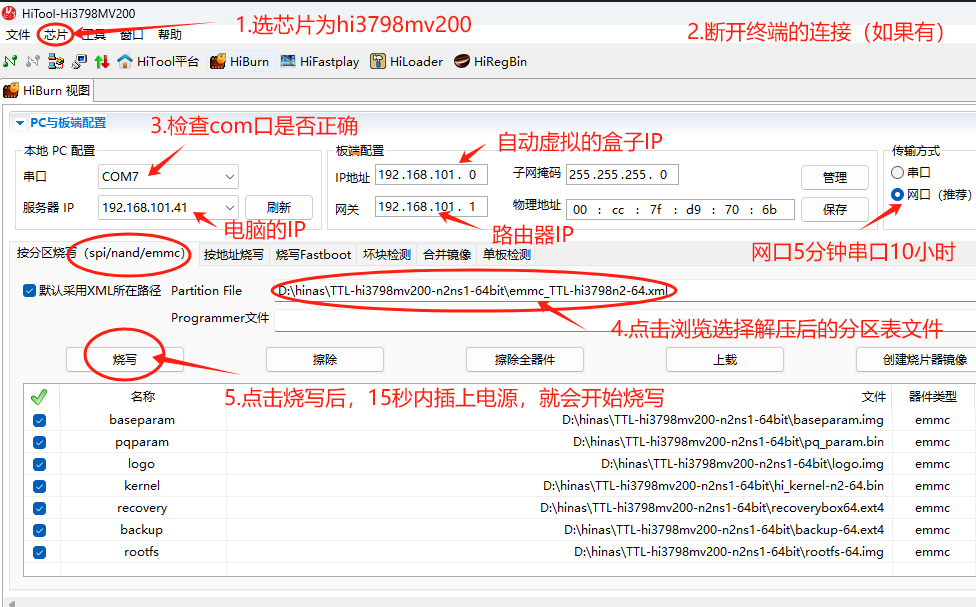Open the 帮助 menu

(170, 35)
